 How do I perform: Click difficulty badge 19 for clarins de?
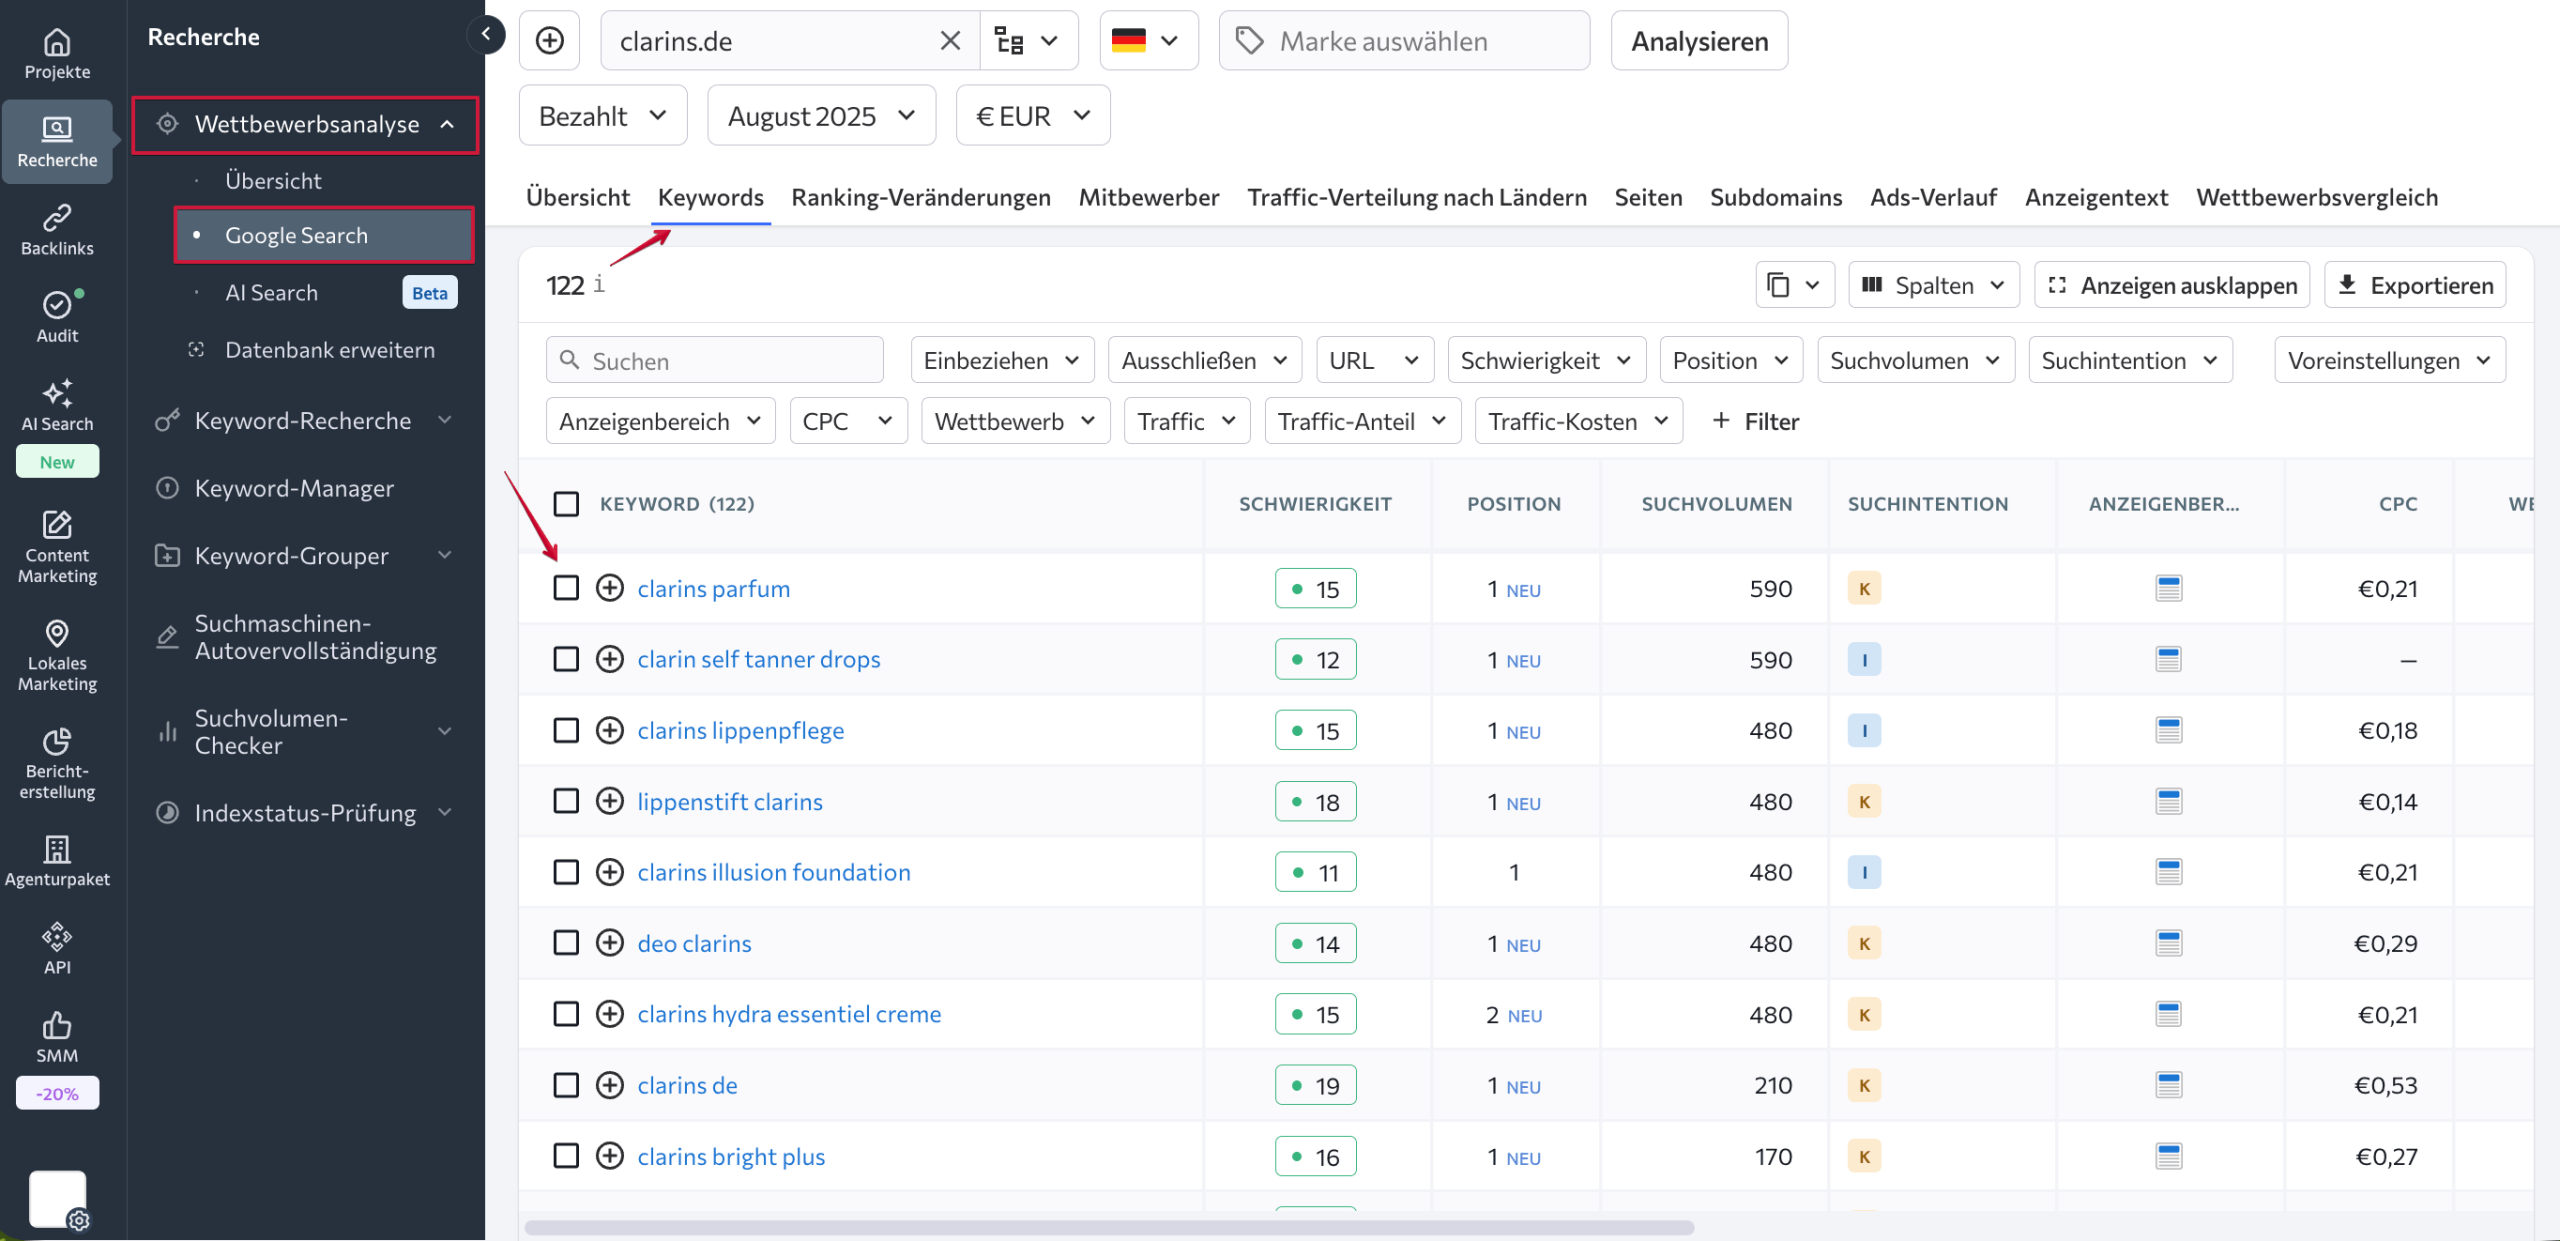pos(1315,1085)
